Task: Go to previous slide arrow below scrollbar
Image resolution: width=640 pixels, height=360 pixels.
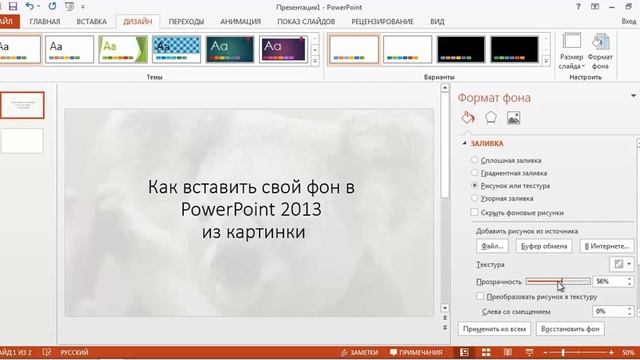Action: [445, 318]
